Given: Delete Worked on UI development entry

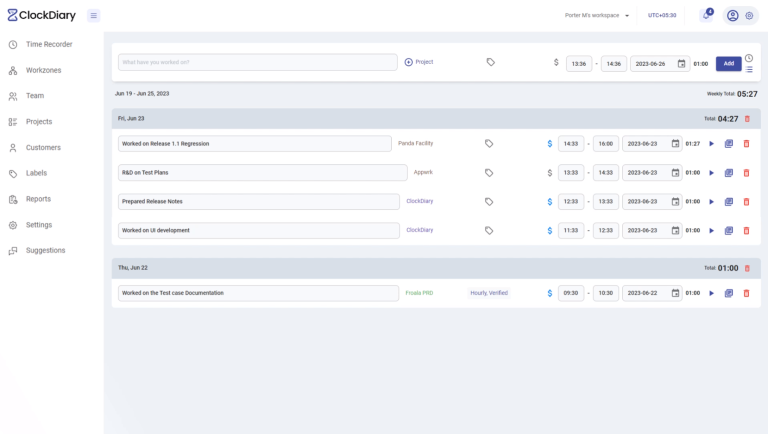Looking at the screenshot, I should (x=746, y=231).
